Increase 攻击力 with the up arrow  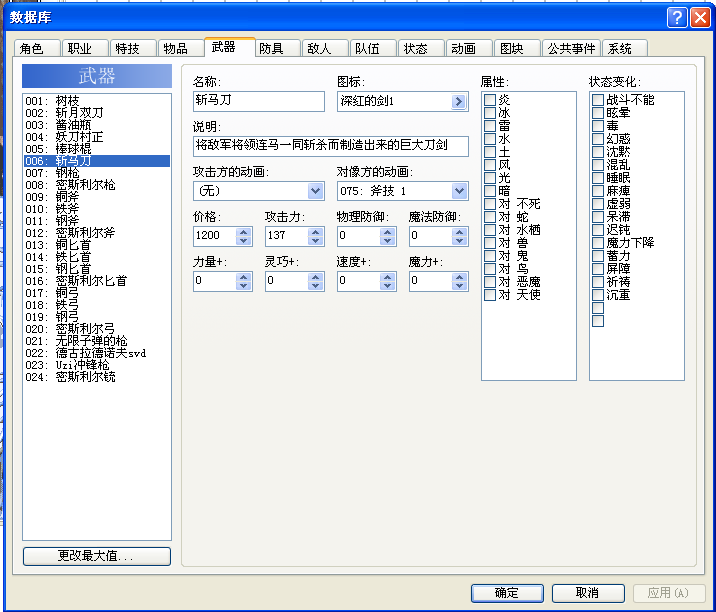pyautogui.click(x=316, y=232)
